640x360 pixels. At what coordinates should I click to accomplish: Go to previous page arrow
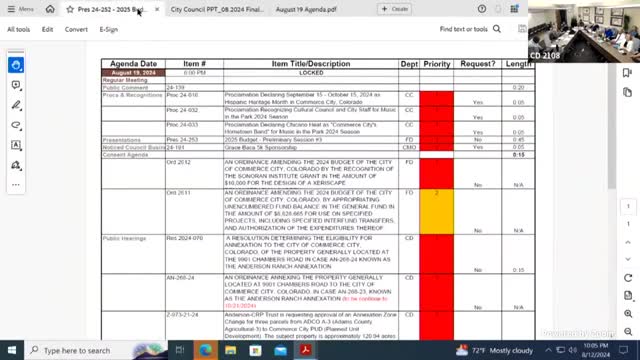click(628, 242)
